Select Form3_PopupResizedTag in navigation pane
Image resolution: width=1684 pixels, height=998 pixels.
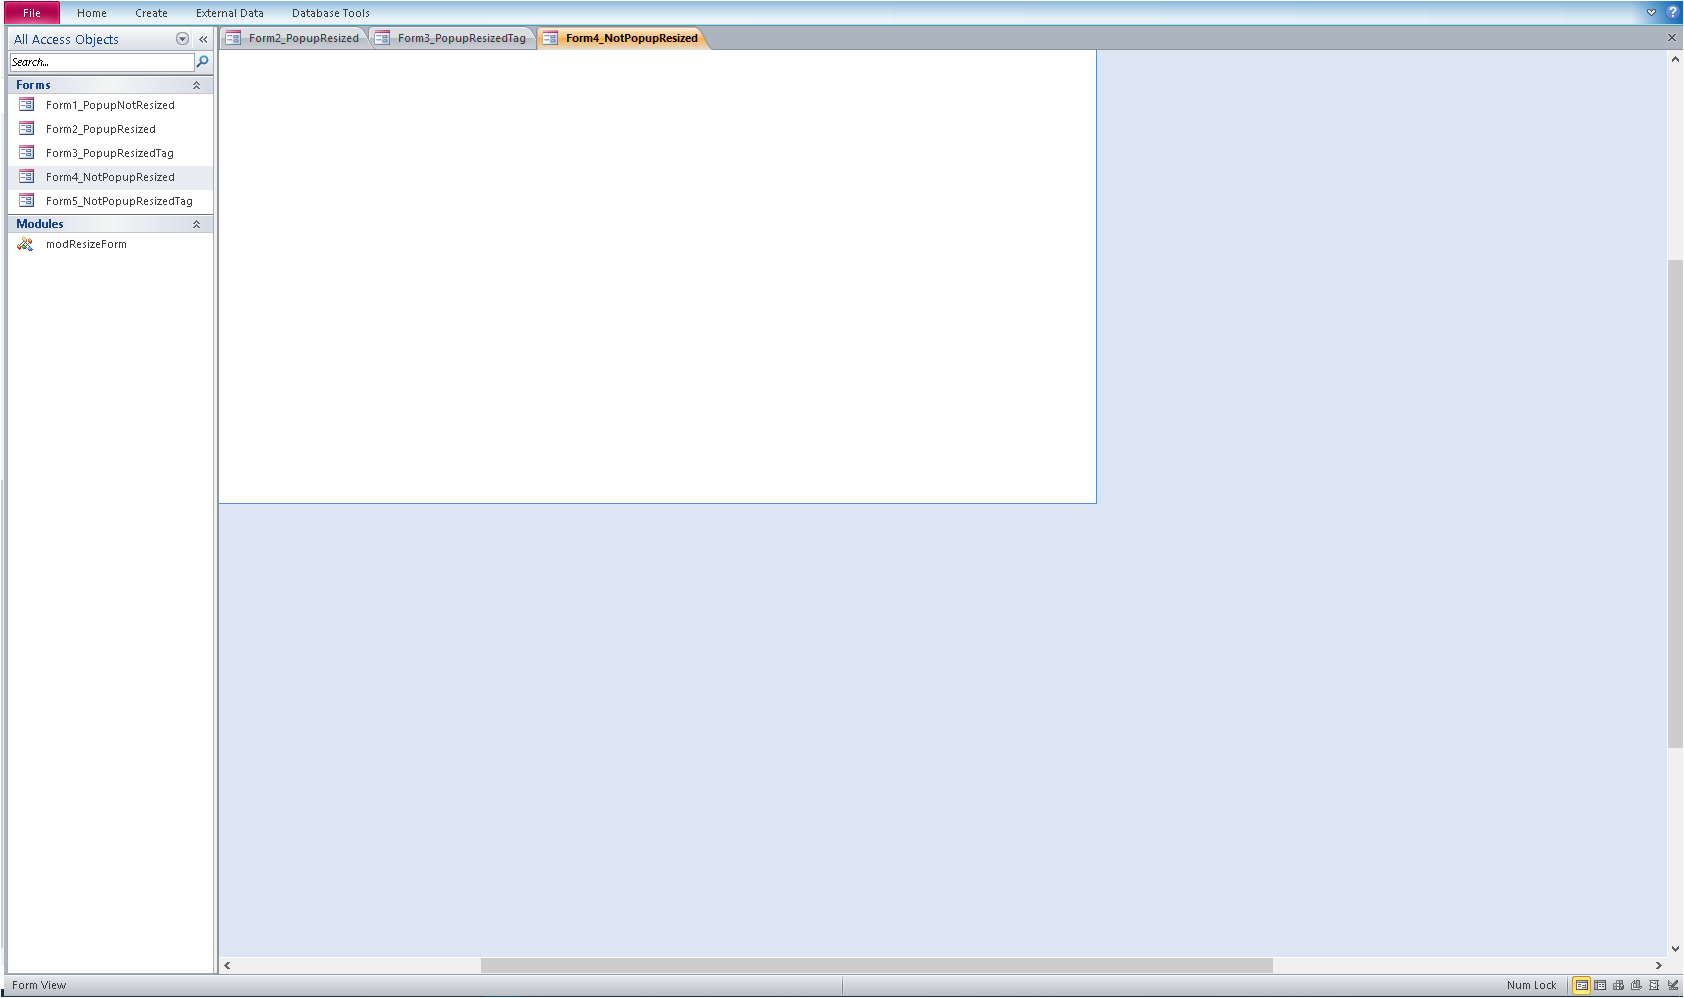(x=110, y=153)
